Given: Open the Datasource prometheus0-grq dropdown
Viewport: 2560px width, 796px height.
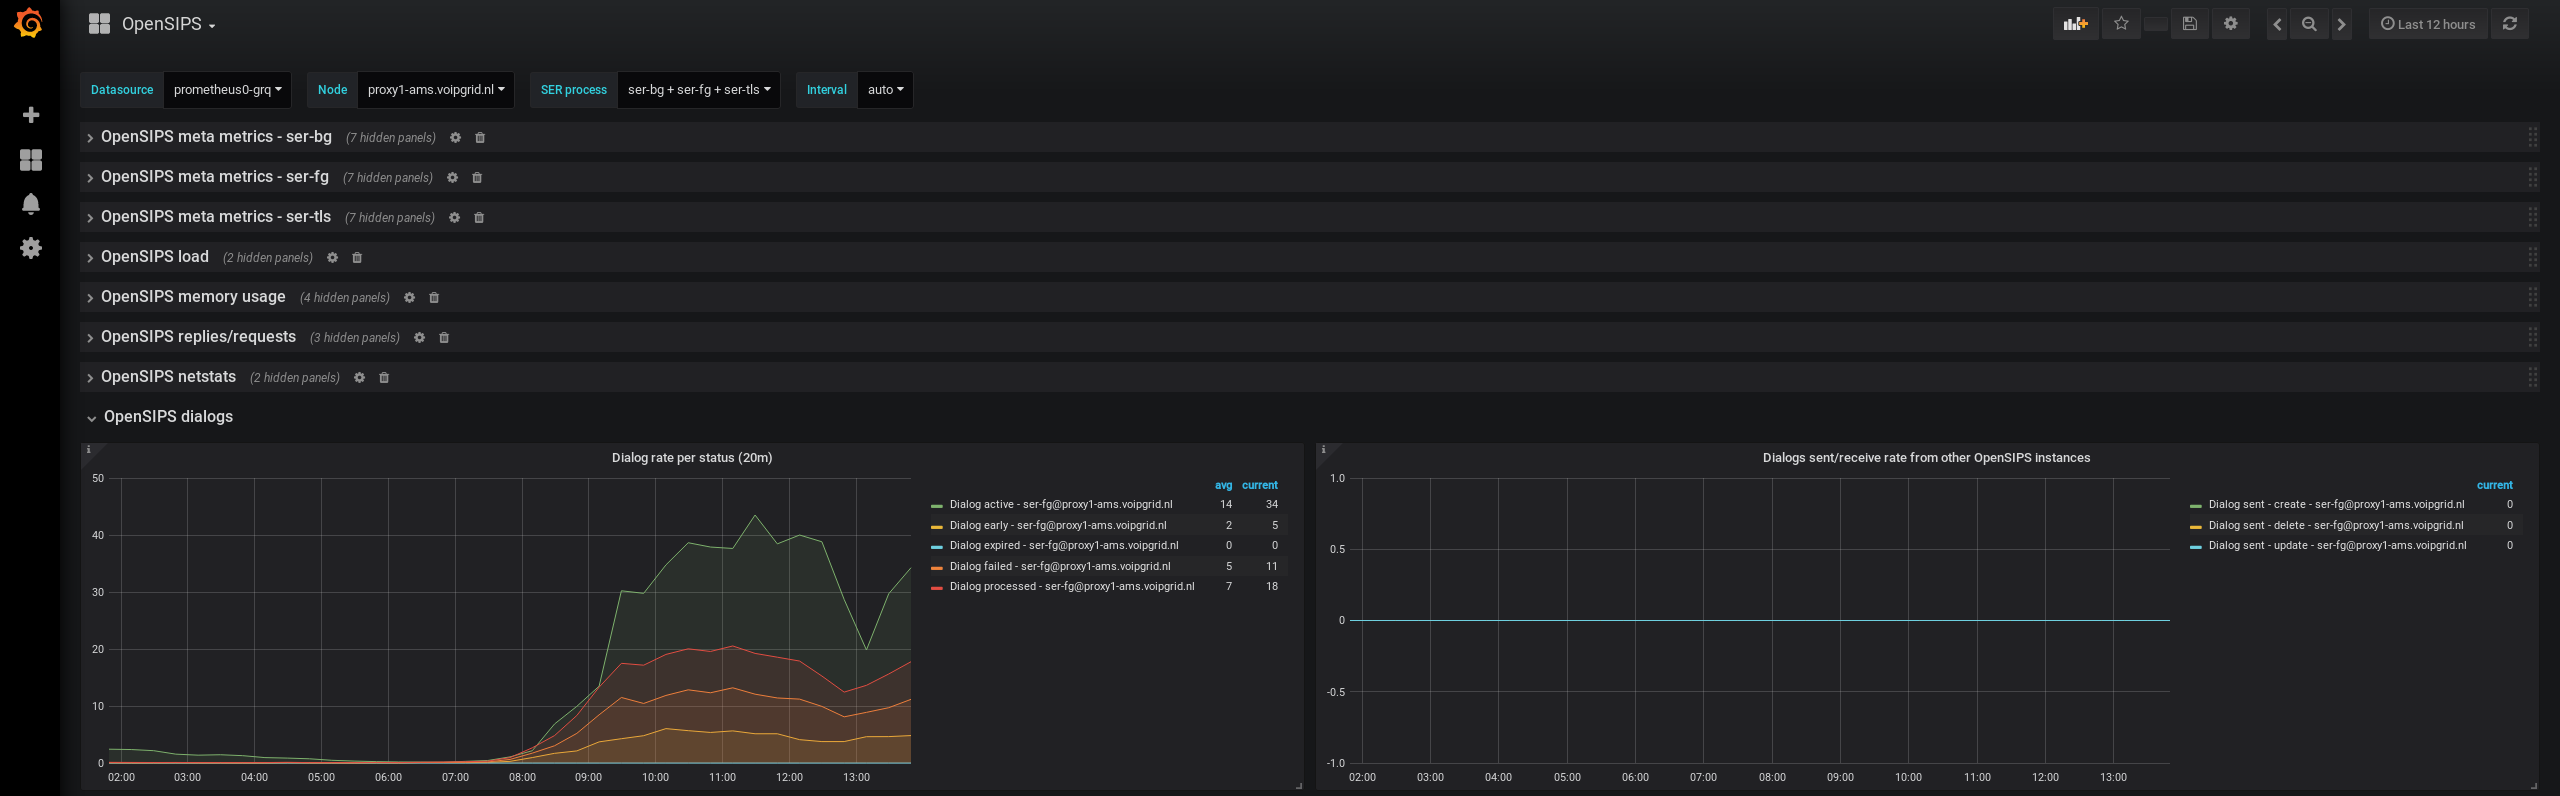Looking at the screenshot, I should pos(227,90).
